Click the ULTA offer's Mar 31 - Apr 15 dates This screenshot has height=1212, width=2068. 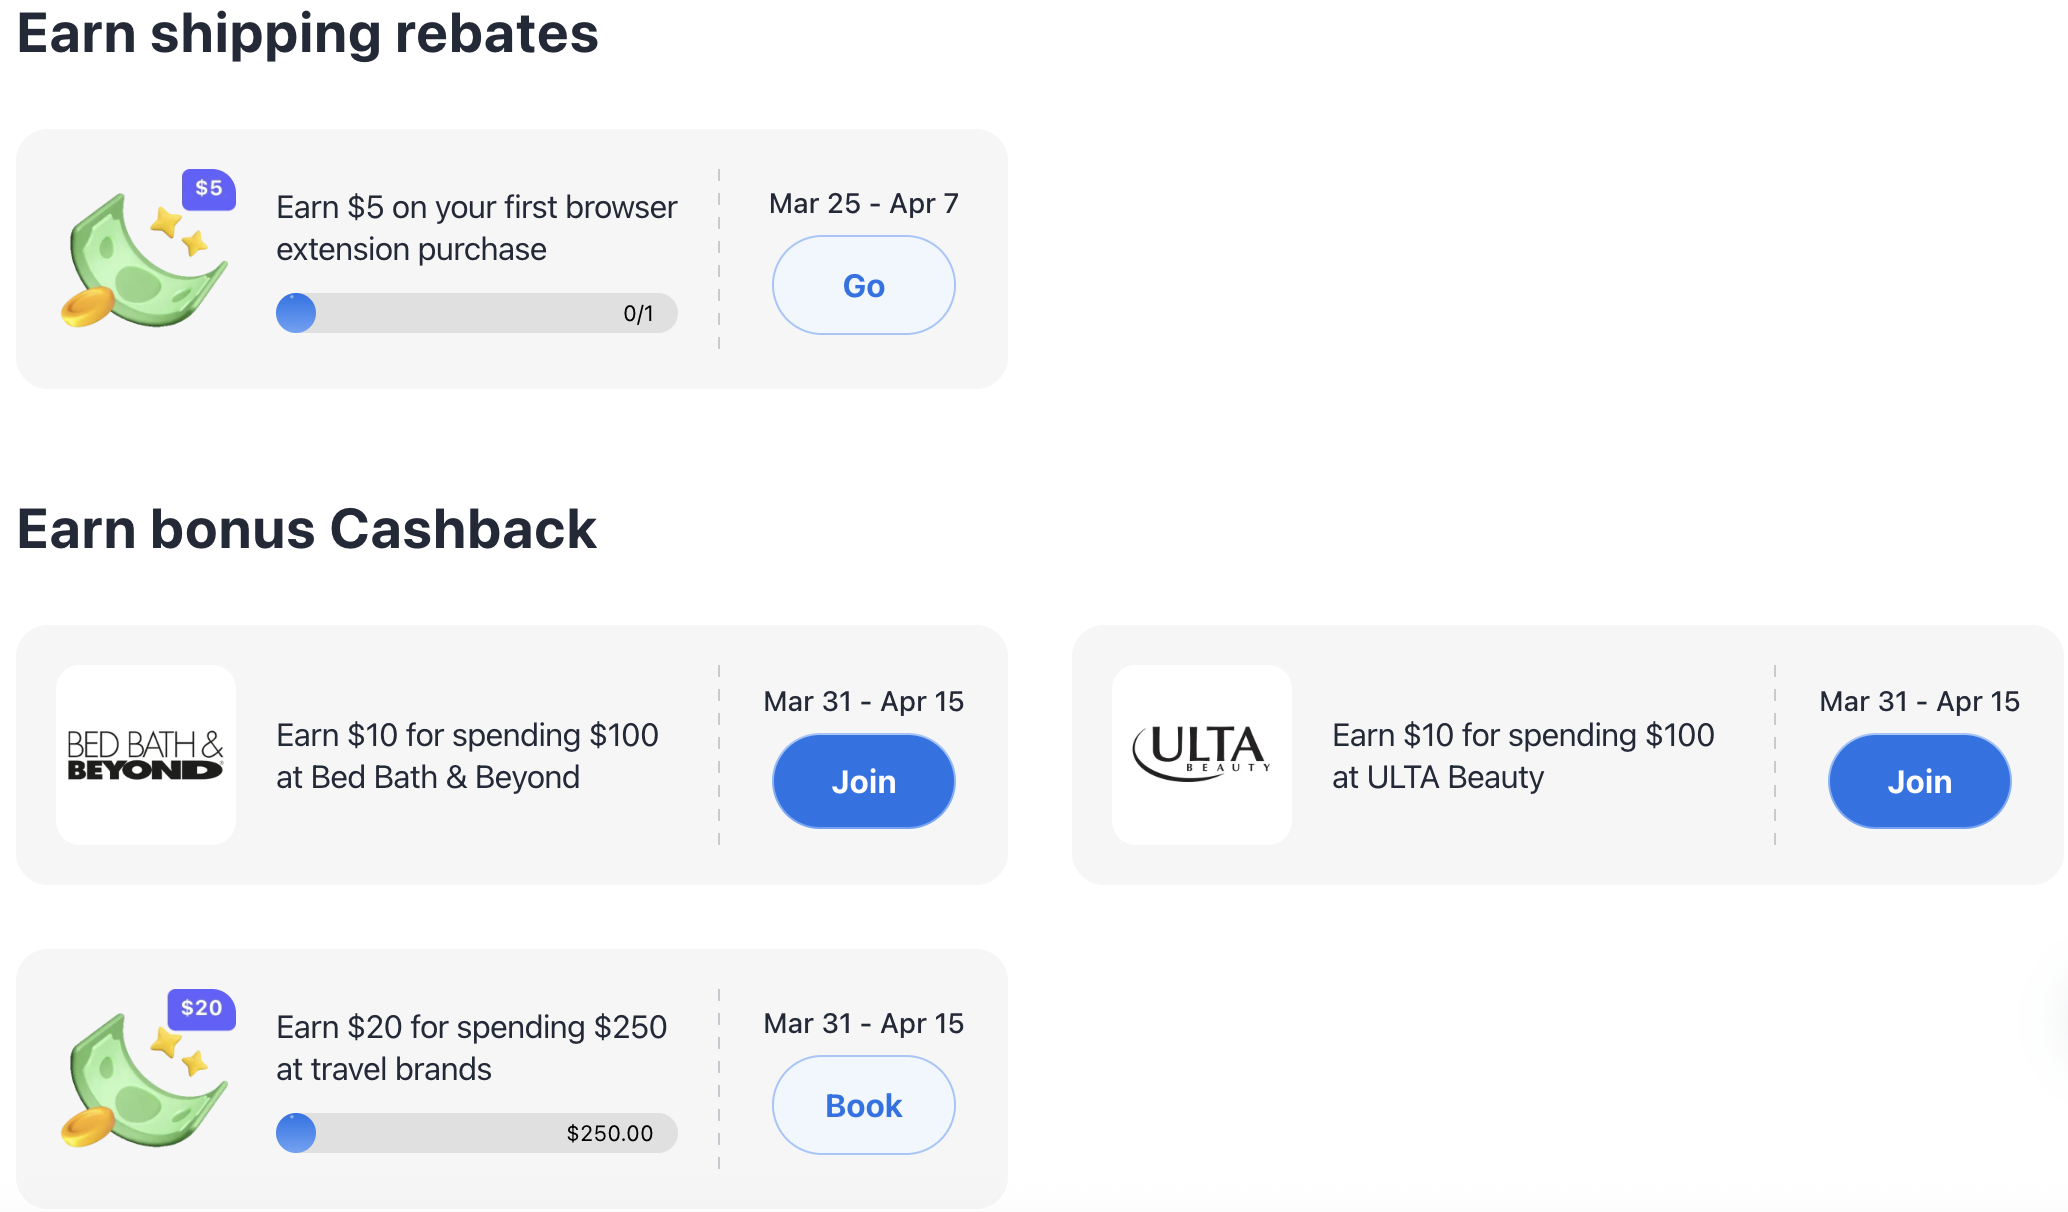point(1919,702)
